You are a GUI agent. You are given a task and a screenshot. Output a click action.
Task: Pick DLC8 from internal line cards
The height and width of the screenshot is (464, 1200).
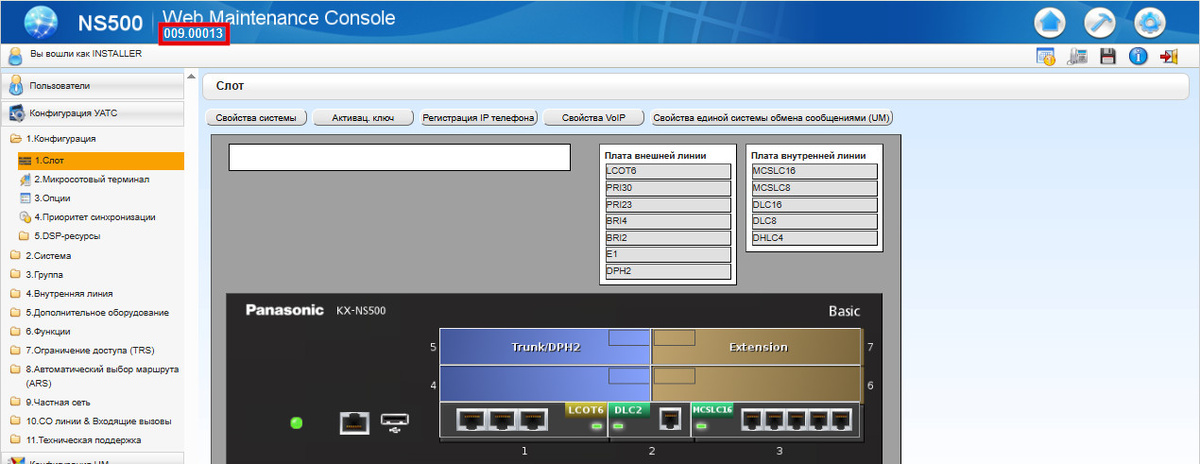[x=814, y=222]
